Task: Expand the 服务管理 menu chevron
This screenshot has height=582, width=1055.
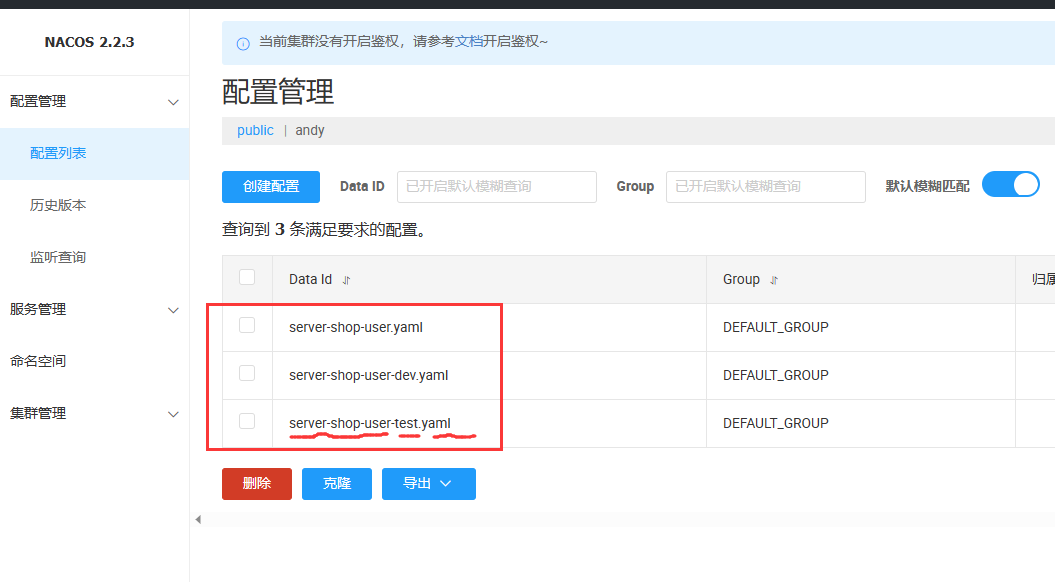Action: (173, 310)
